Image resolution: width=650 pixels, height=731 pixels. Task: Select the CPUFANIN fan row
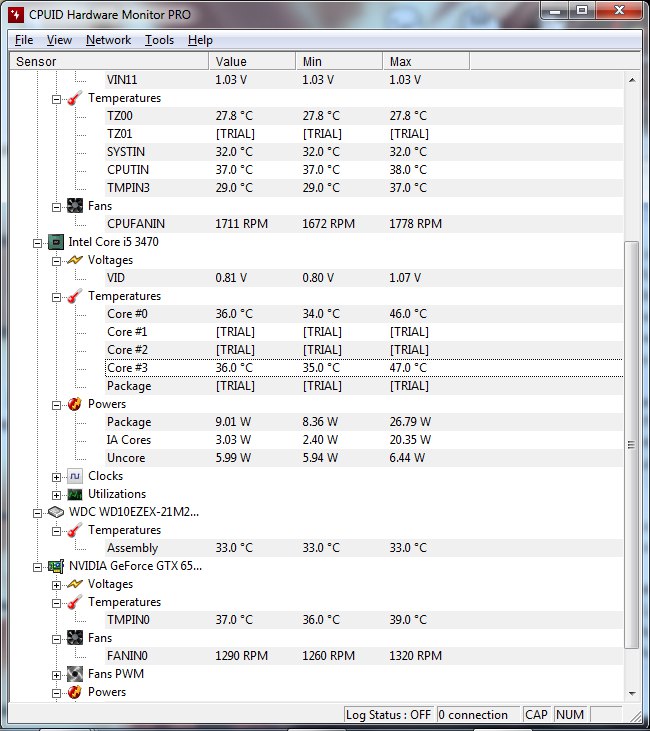[364, 224]
